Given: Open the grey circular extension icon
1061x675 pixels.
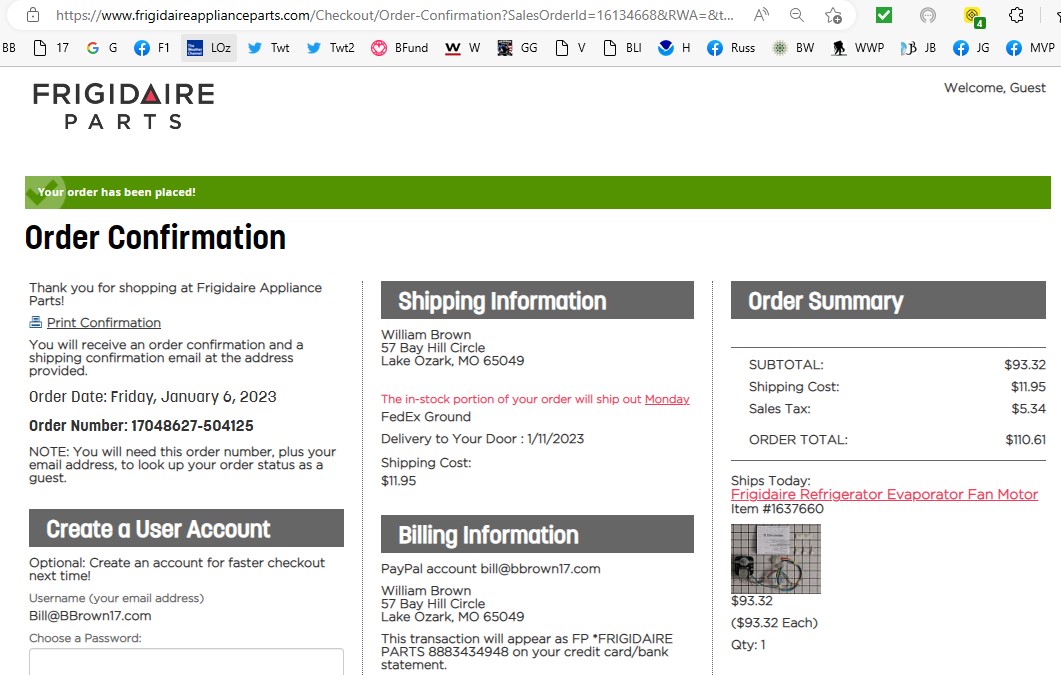Looking at the screenshot, I should click(x=928, y=15).
